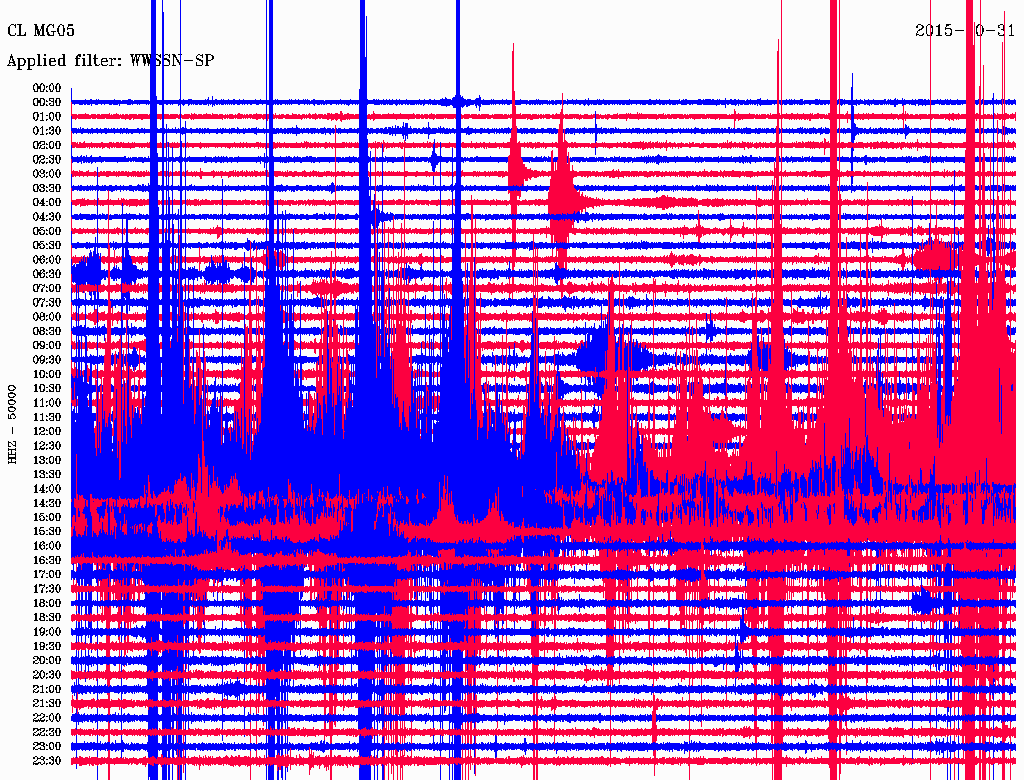Select the 04:30 time label
The image size is (1024, 780).
tap(47, 217)
